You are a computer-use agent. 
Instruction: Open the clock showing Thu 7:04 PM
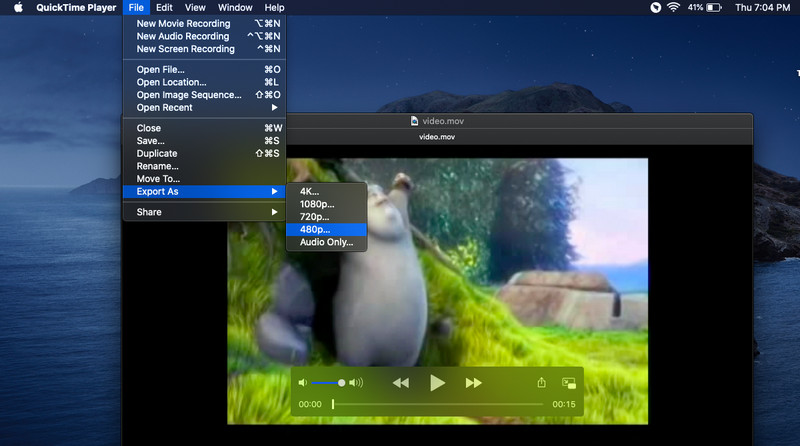coord(763,7)
